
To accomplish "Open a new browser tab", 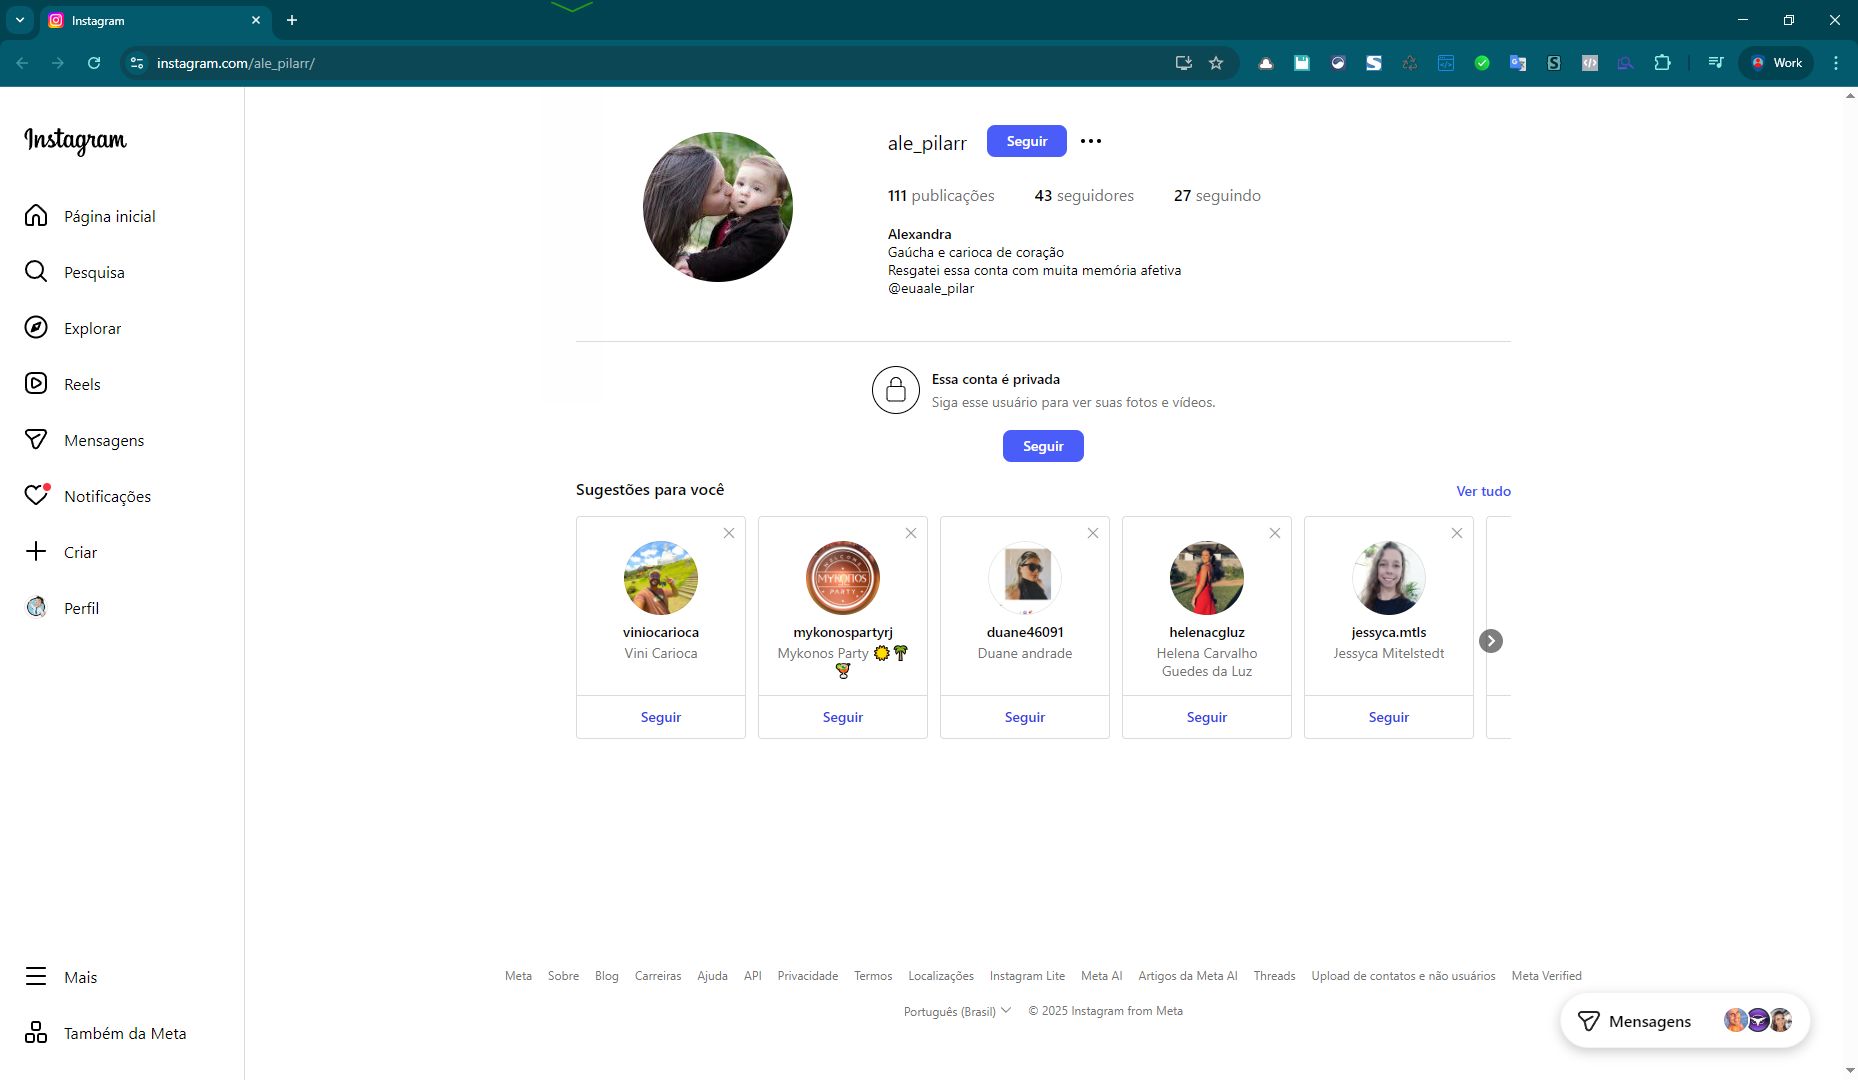I will click(x=292, y=20).
